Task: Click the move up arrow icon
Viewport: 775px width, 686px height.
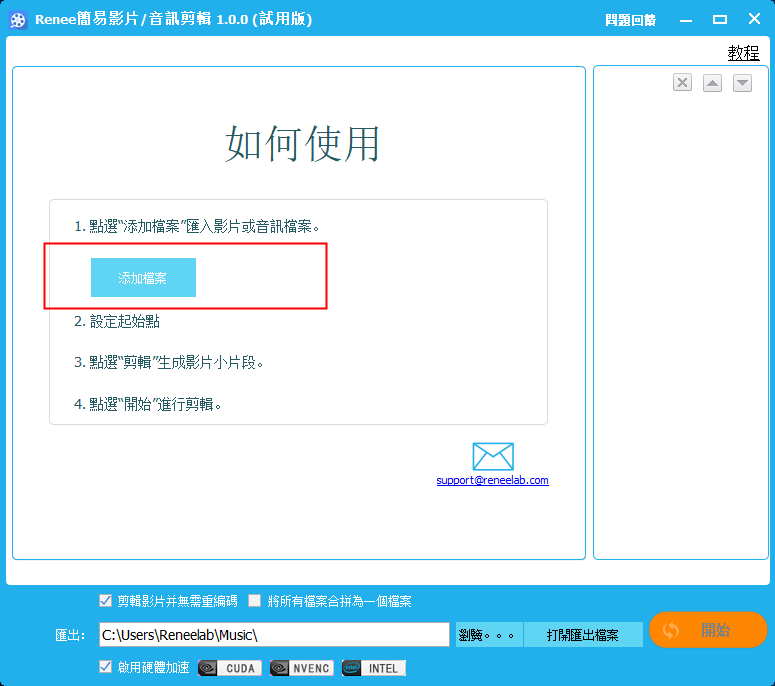Action: (x=712, y=83)
